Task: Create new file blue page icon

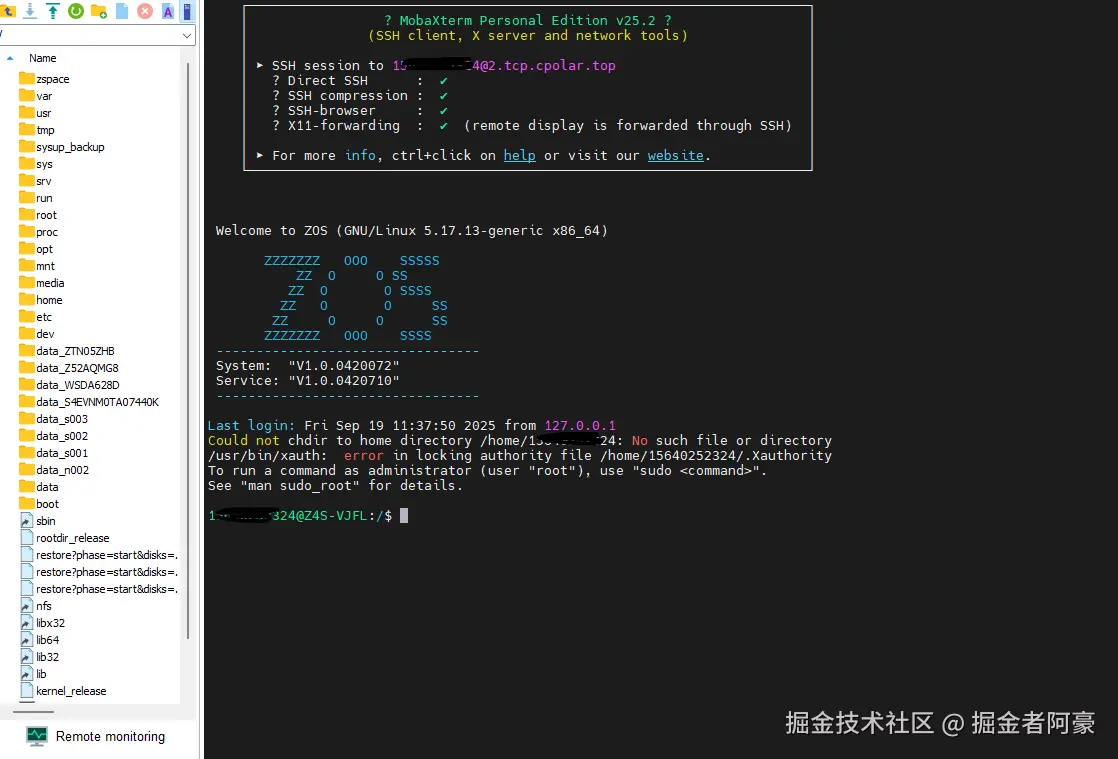Action: [122, 11]
